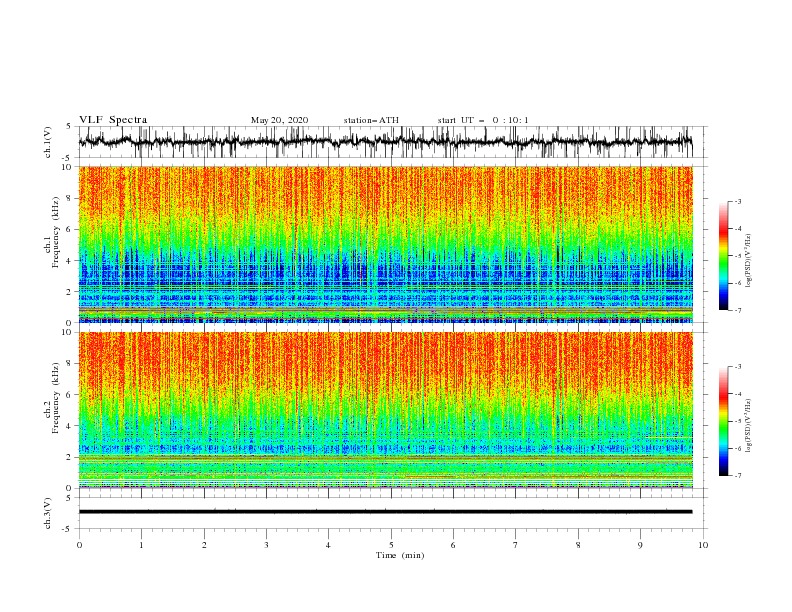Viewport: 792px width, 612px height.
Task: Click the "VLF Spectra" title text
Action: coord(113,120)
